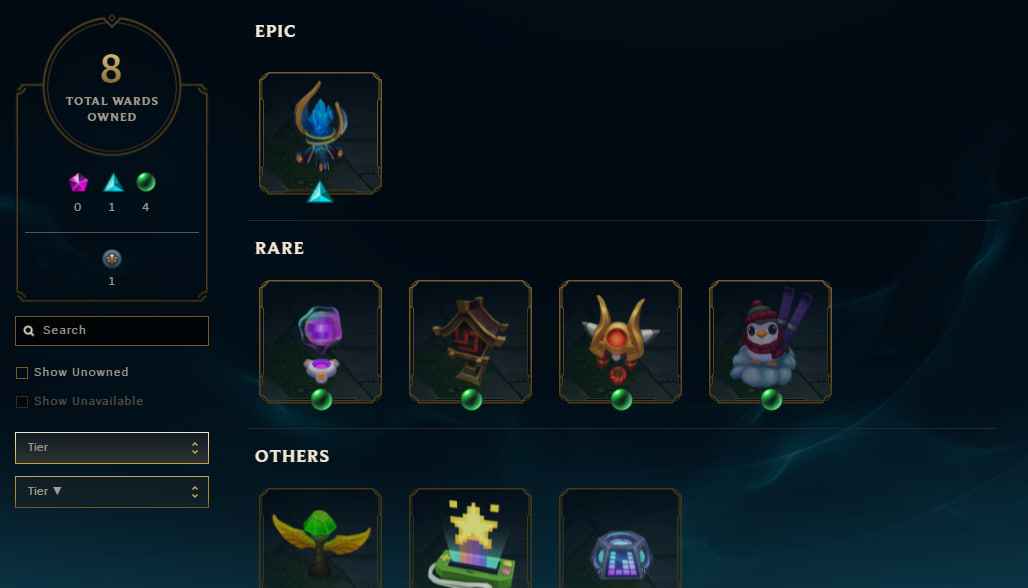
Task: Select the penguin skier ward skin
Action: [x=770, y=341]
